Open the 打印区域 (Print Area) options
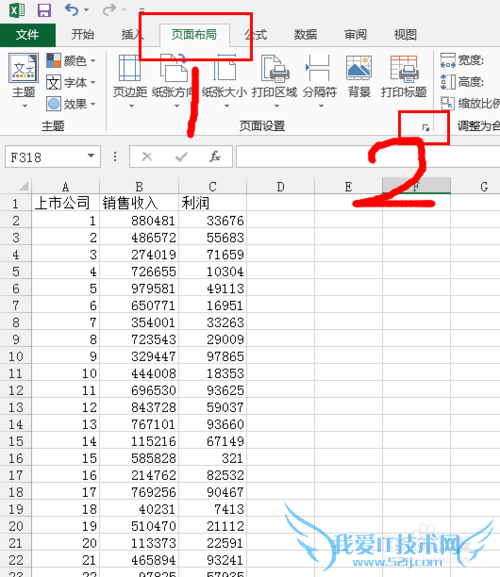This screenshot has width=500, height=577. (x=274, y=81)
